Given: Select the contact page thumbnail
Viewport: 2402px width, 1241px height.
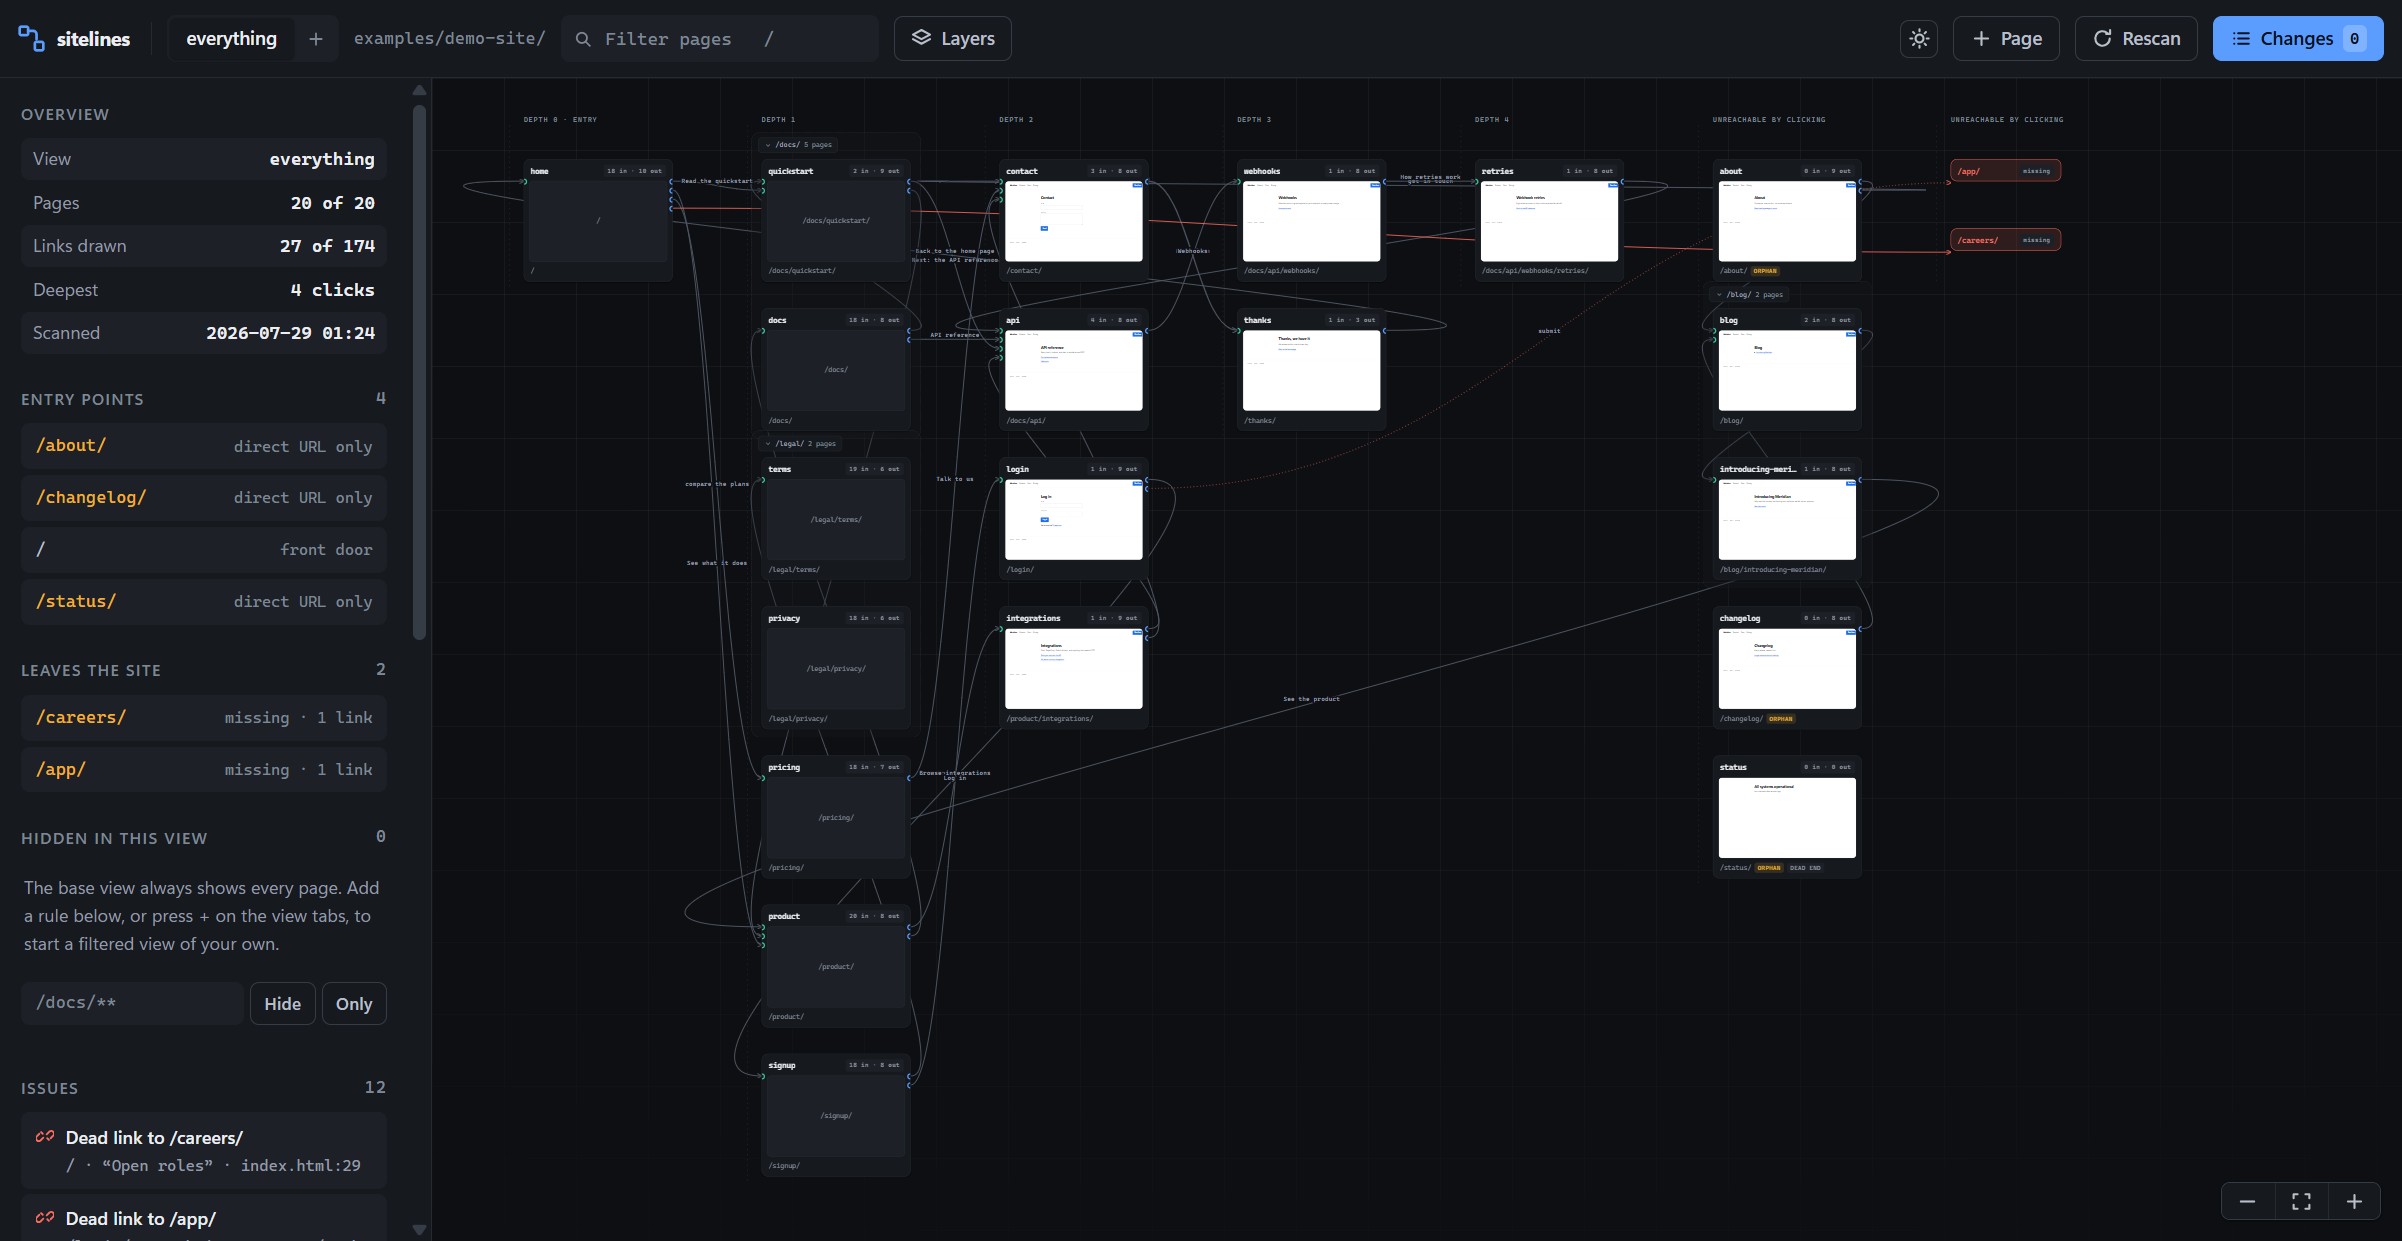Looking at the screenshot, I should (x=1073, y=221).
